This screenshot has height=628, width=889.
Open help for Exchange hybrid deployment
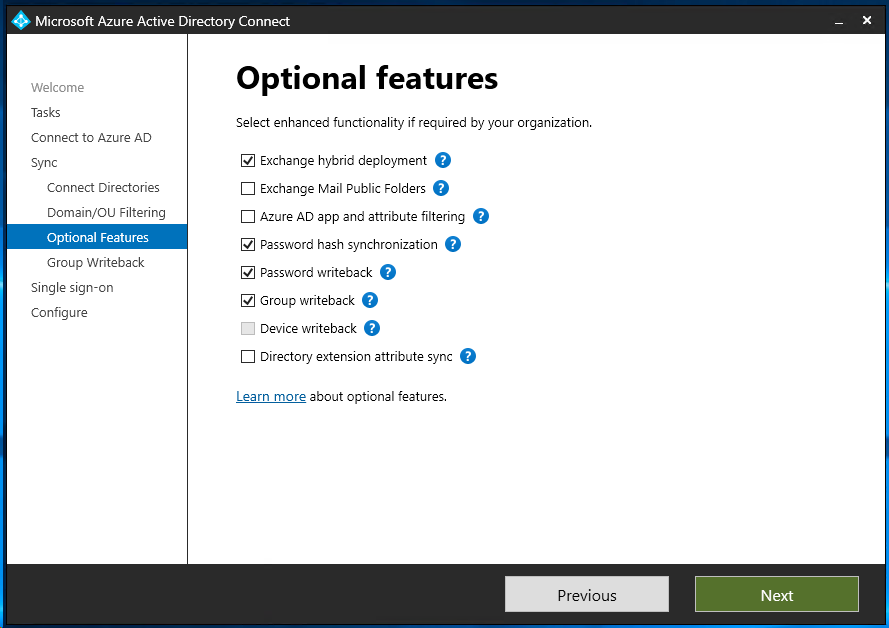443,160
